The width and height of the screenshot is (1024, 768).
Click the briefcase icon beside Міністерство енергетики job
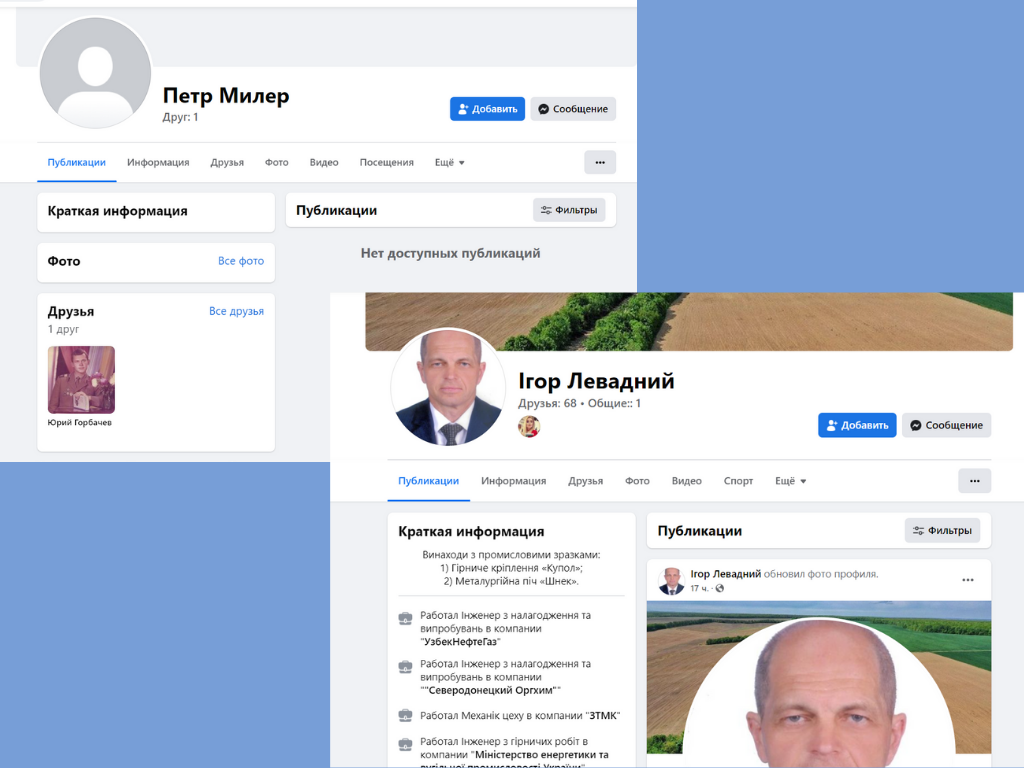[x=406, y=744]
